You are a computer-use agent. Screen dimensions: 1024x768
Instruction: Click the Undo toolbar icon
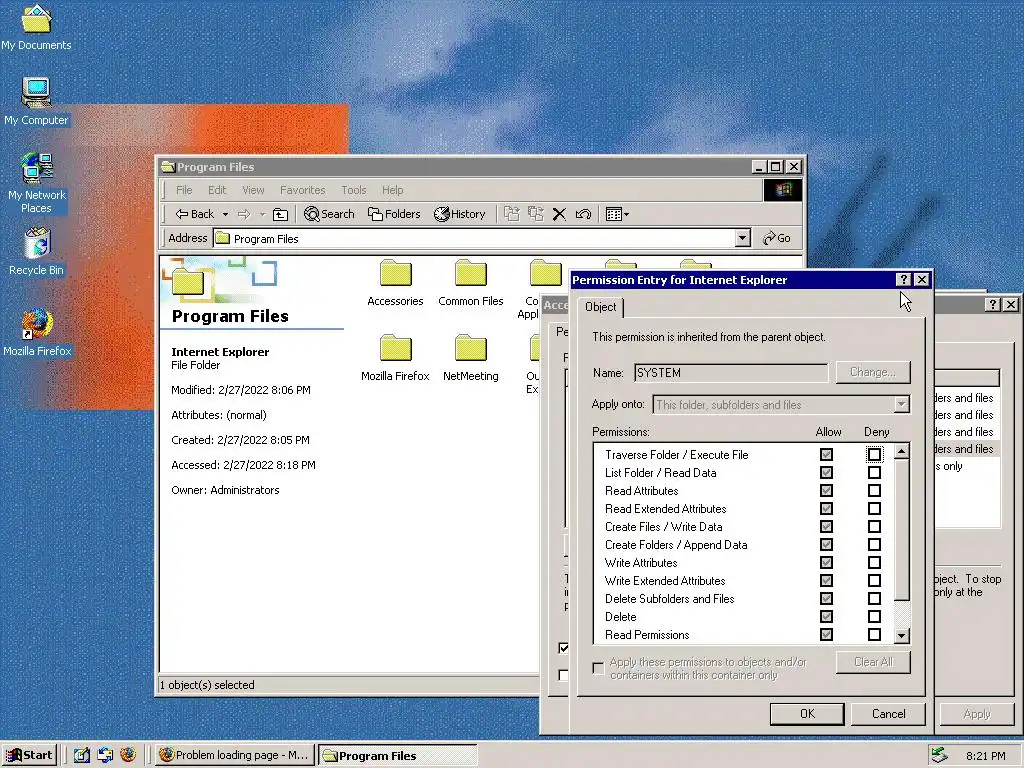(583, 214)
